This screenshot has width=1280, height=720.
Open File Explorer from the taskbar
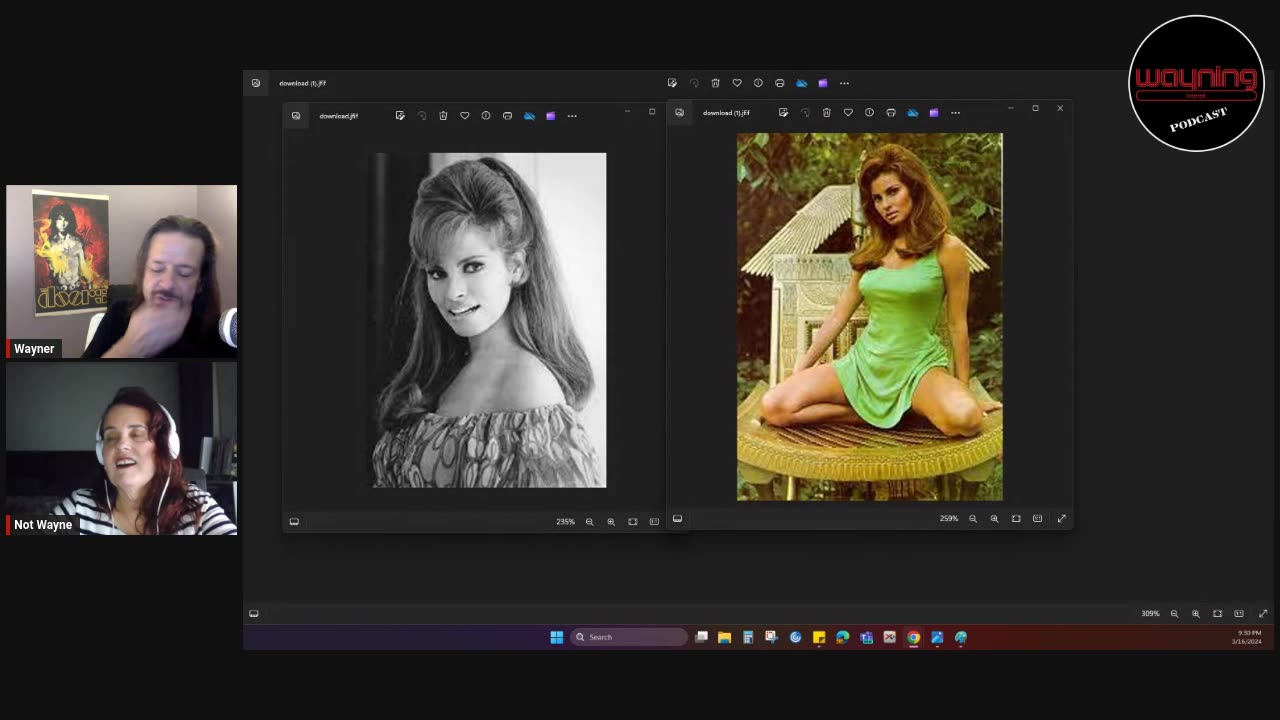coord(724,637)
